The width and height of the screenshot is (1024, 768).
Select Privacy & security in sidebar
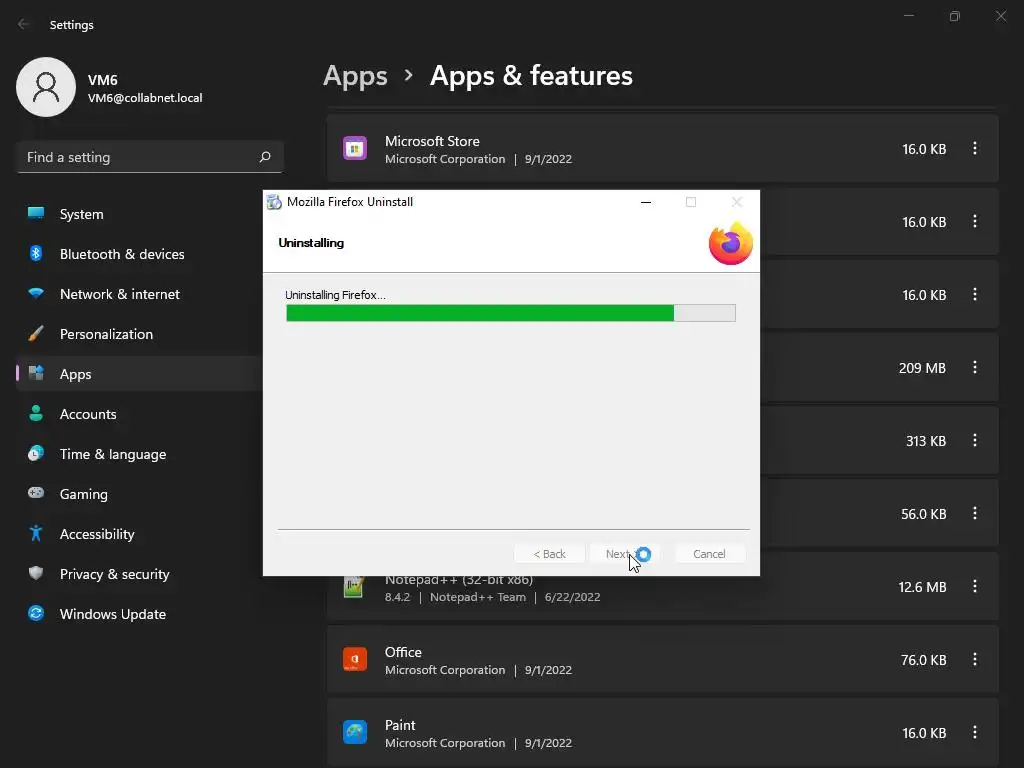[114, 574]
